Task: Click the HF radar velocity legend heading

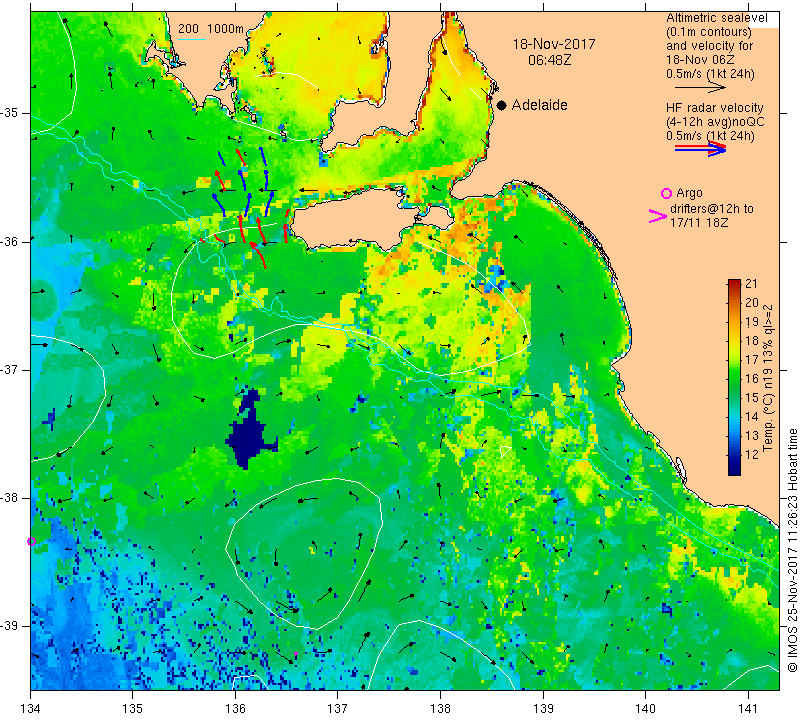Action: [x=715, y=108]
